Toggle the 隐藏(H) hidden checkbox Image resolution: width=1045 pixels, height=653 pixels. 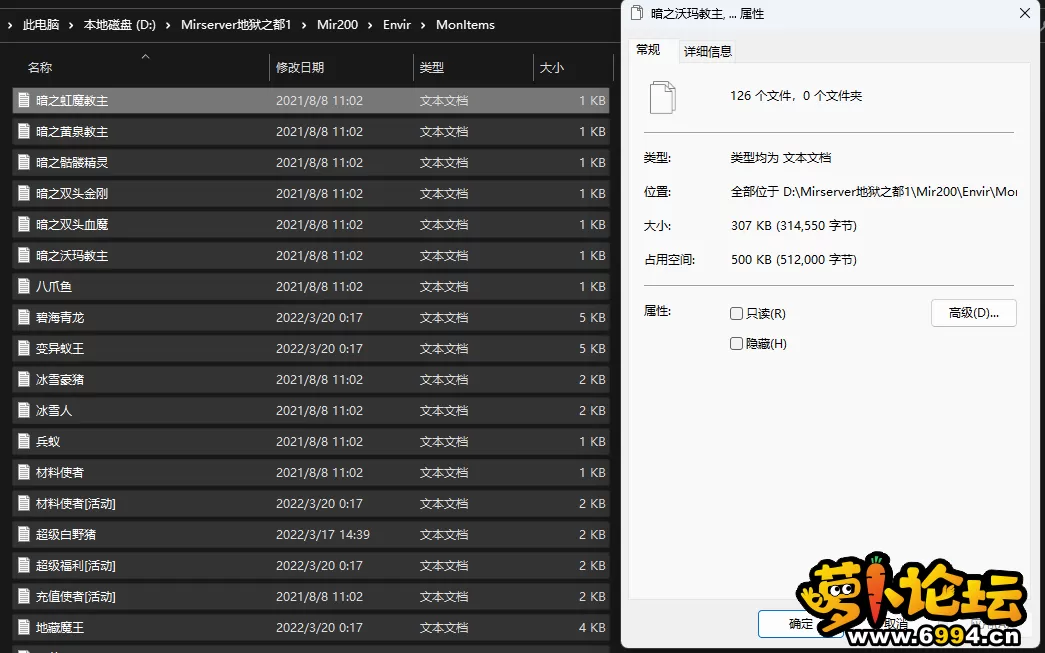click(737, 344)
